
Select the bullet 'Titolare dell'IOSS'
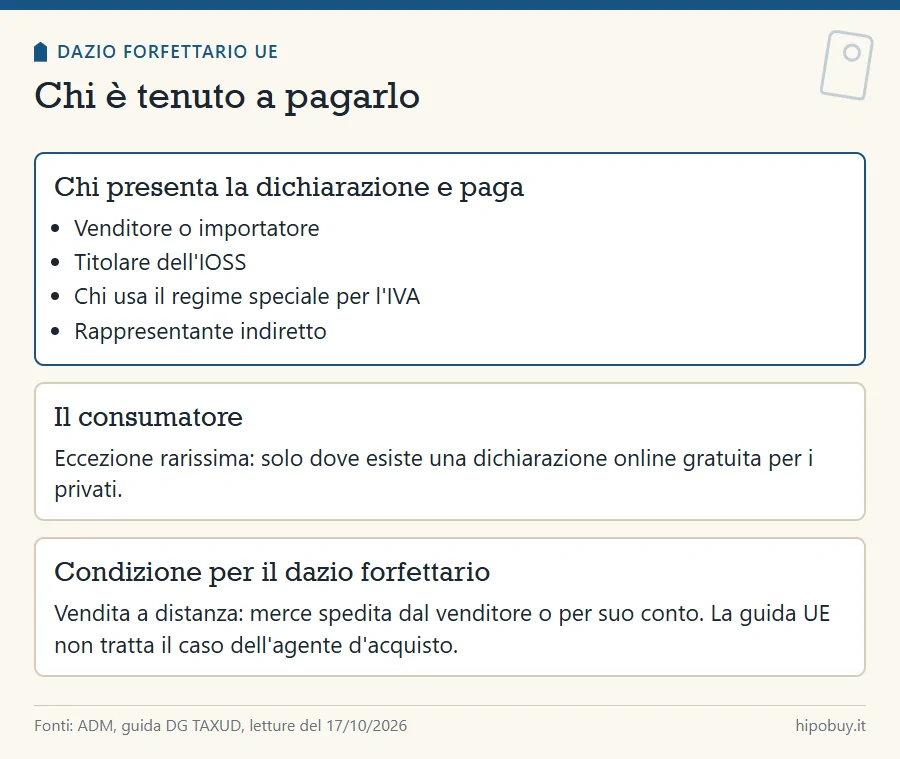[160, 262]
